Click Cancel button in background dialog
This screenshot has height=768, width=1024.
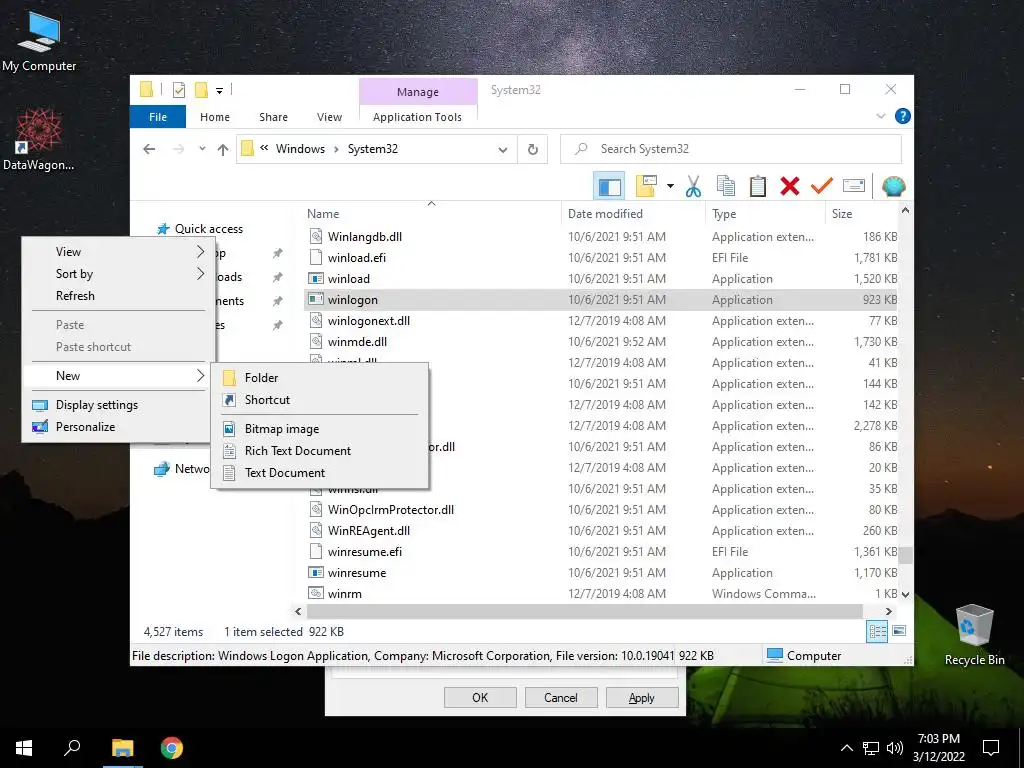coord(561,697)
